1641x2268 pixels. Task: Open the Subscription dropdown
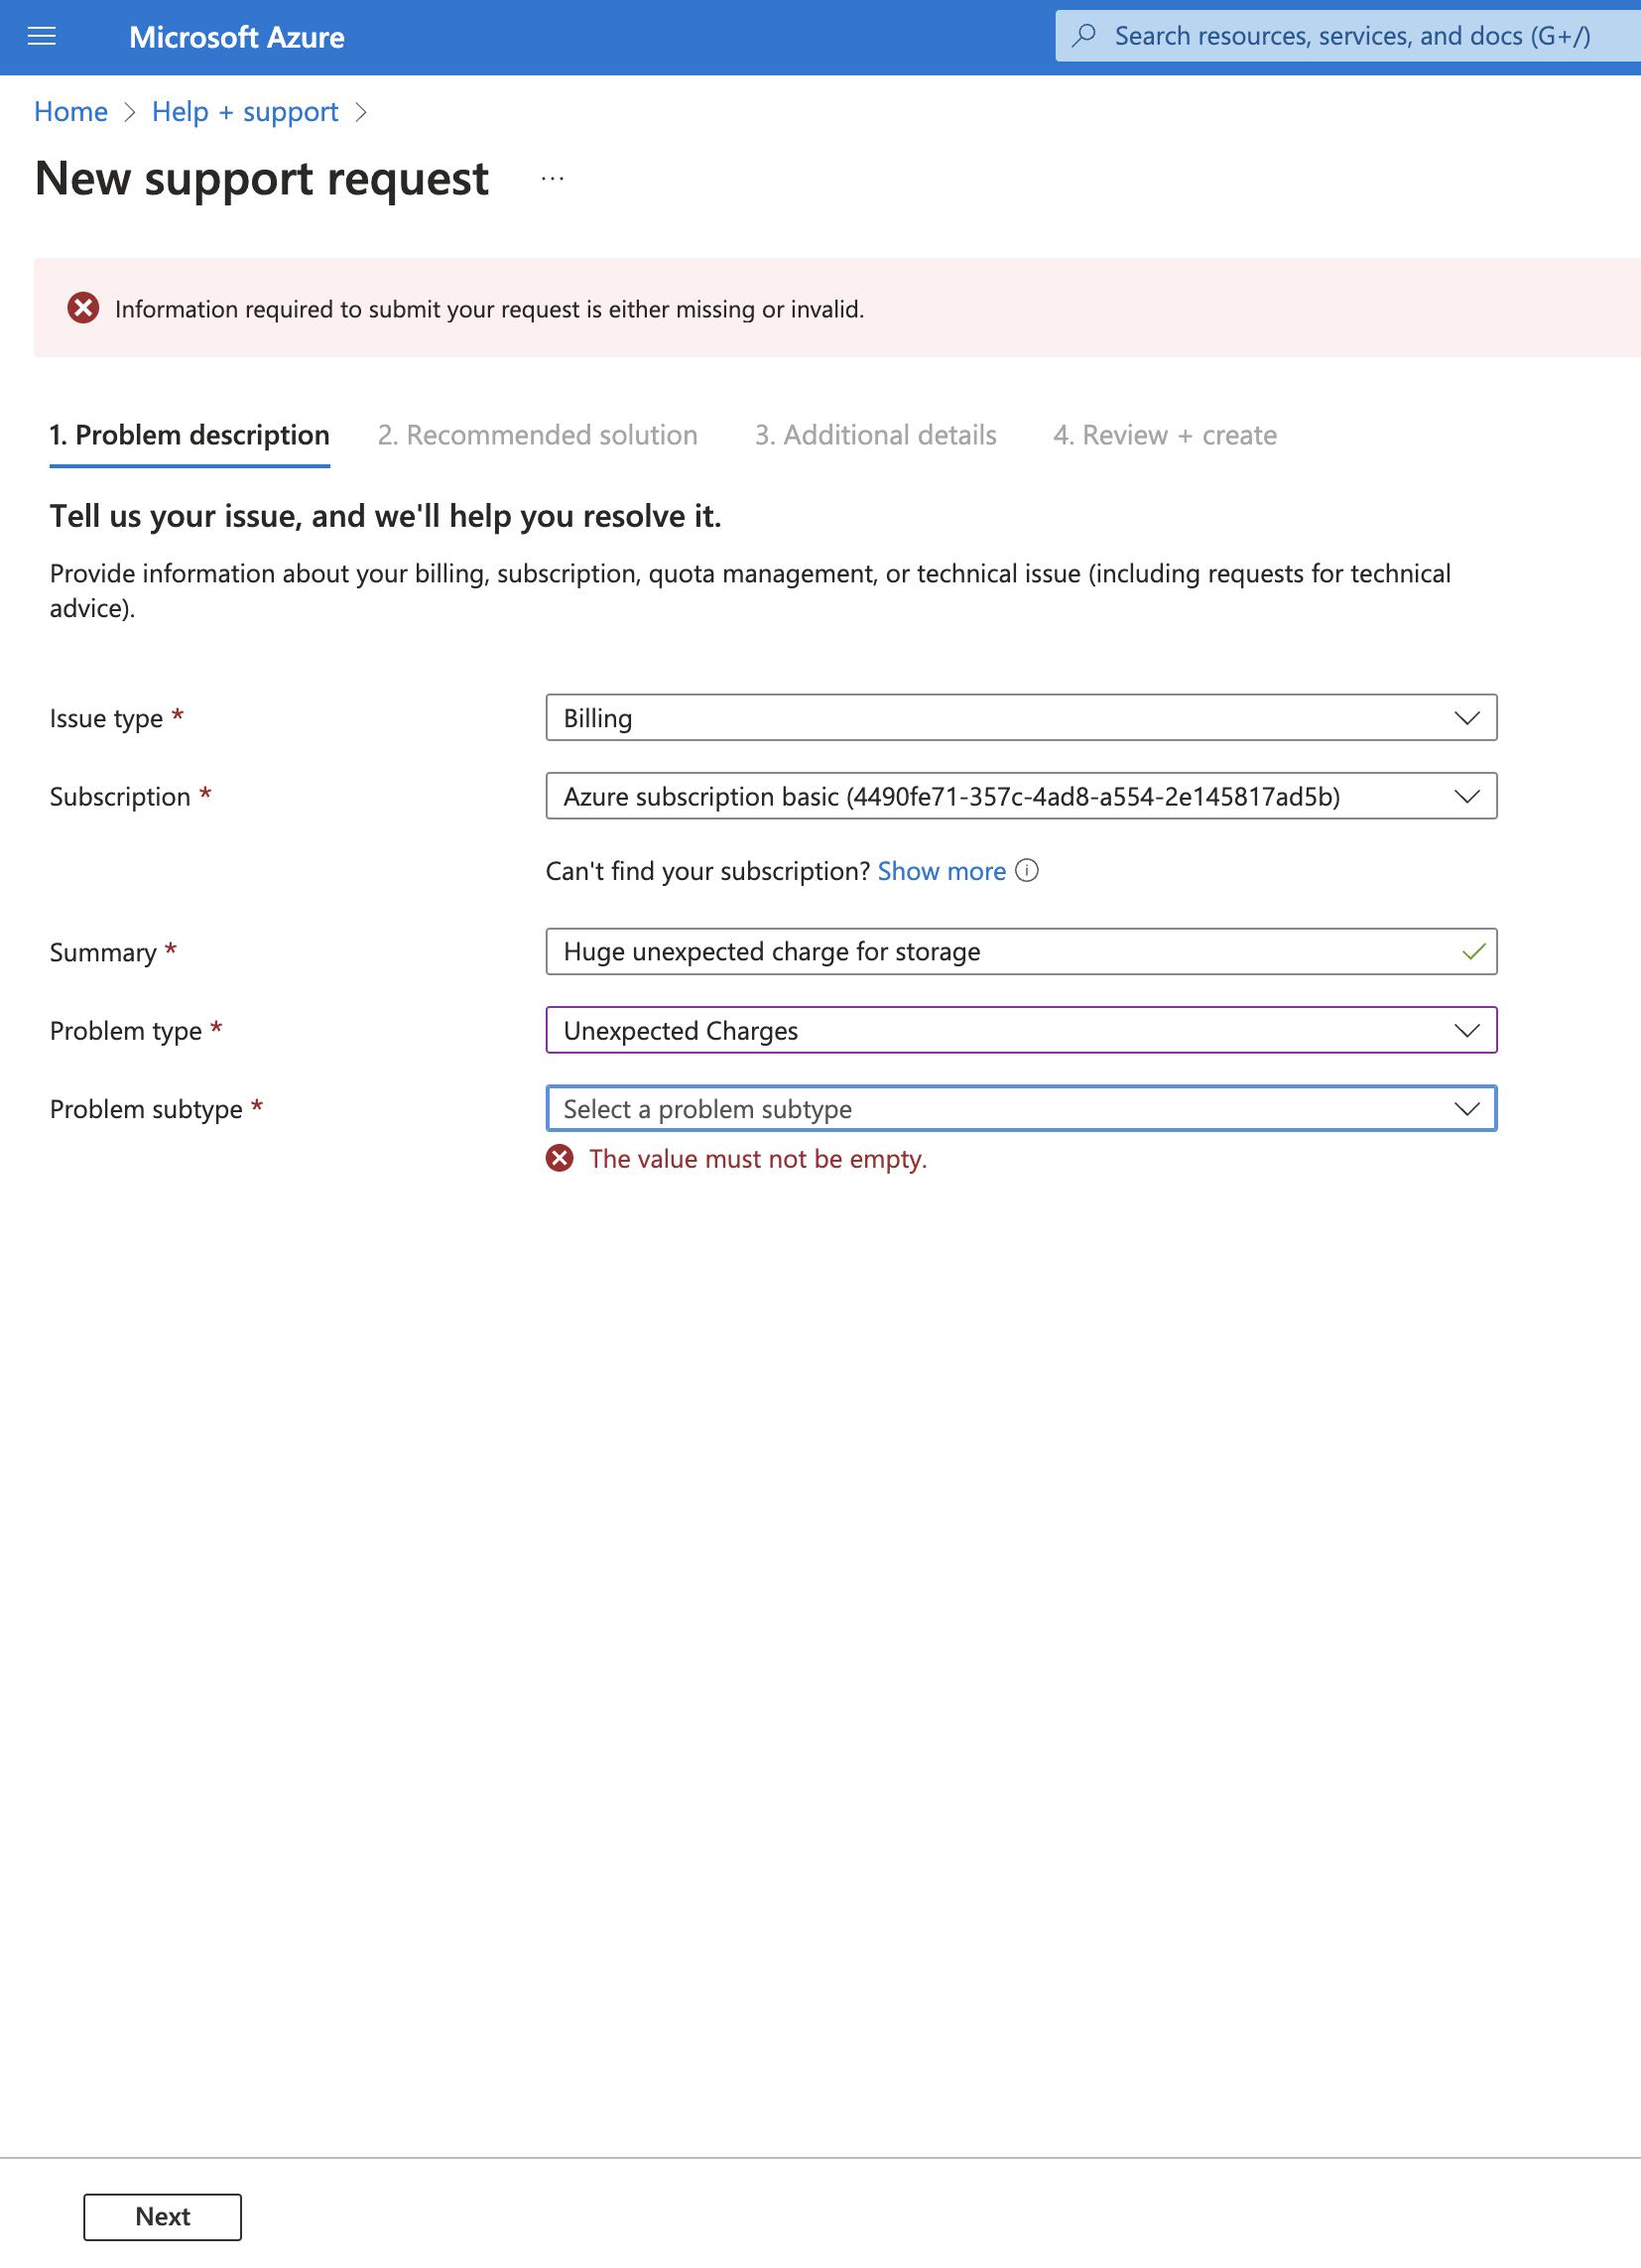[1021, 796]
